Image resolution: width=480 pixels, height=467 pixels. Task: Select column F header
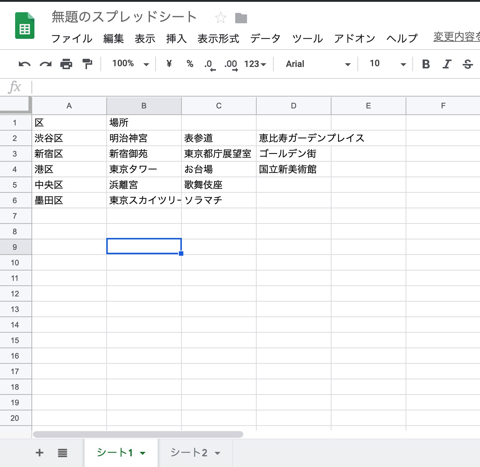point(443,106)
